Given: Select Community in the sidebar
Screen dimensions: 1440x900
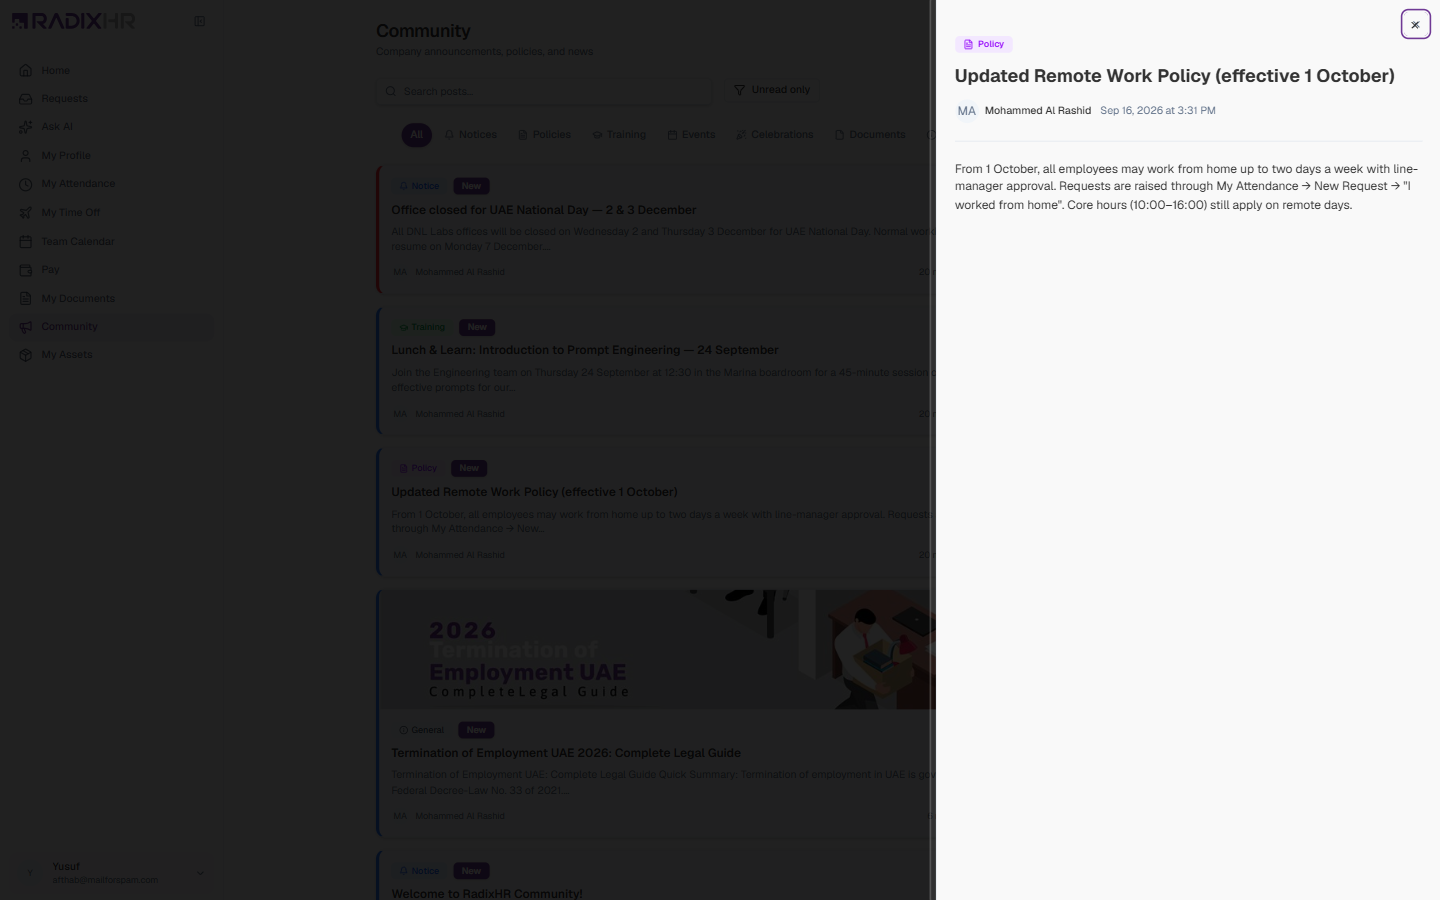Looking at the screenshot, I should coord(112,327).
